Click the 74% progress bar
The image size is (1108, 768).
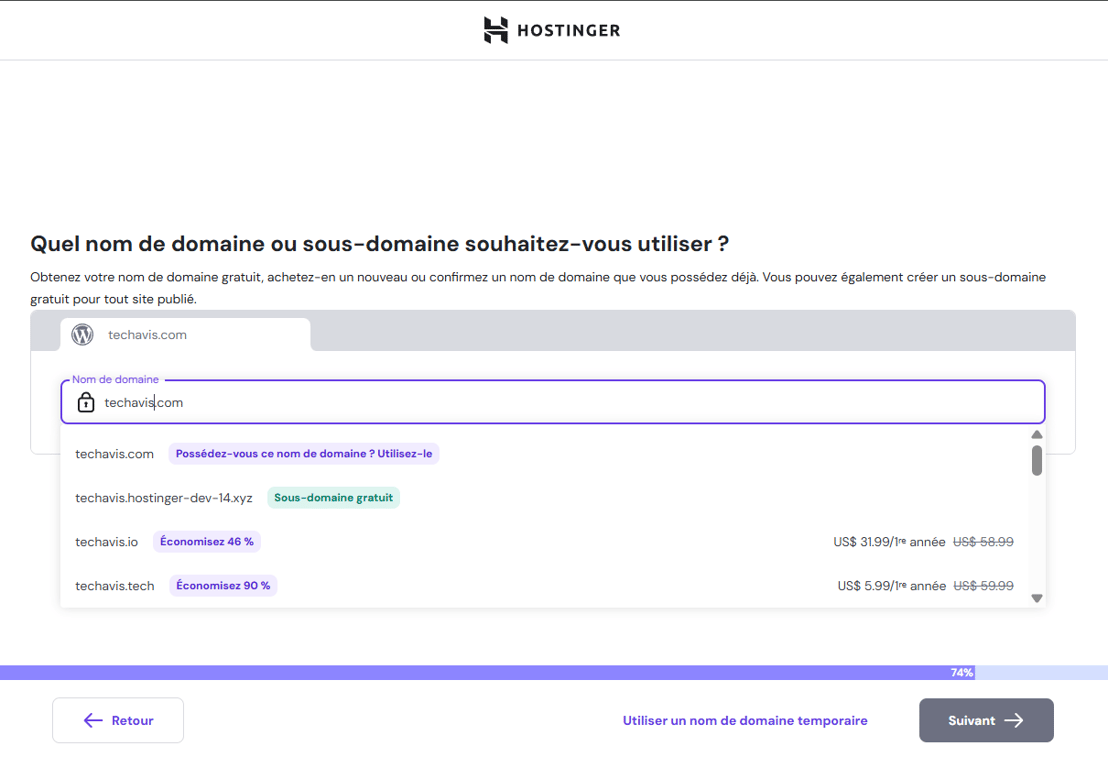960,672
